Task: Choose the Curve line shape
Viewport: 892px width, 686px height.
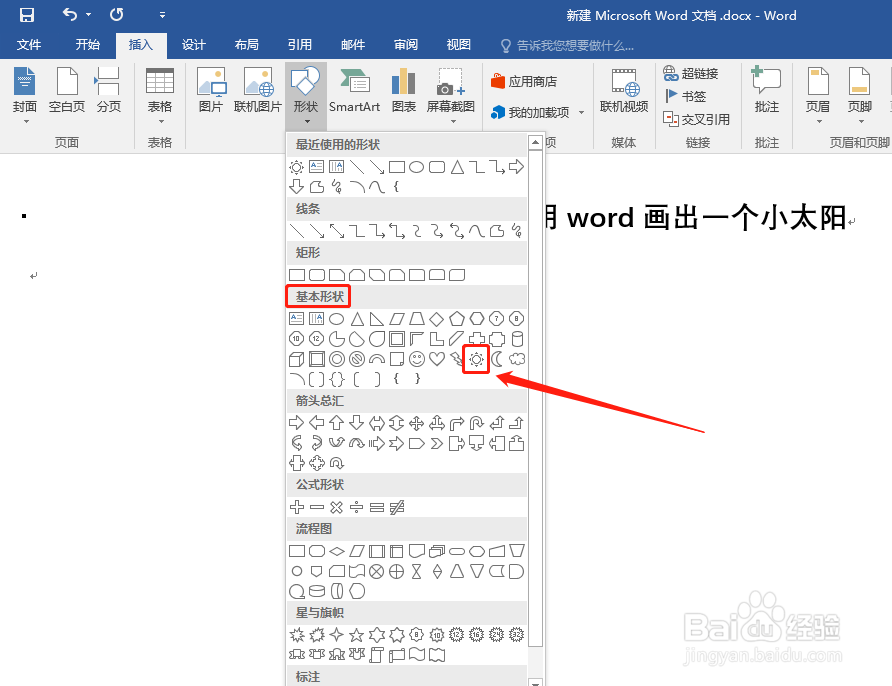Action: pyautogui.click(x=476, y=230)
